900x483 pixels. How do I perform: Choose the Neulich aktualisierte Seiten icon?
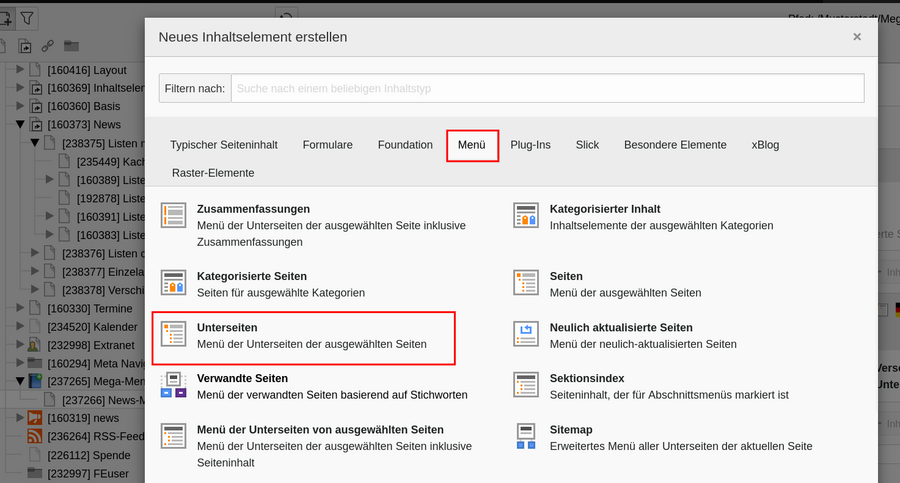tap(526, 334)
